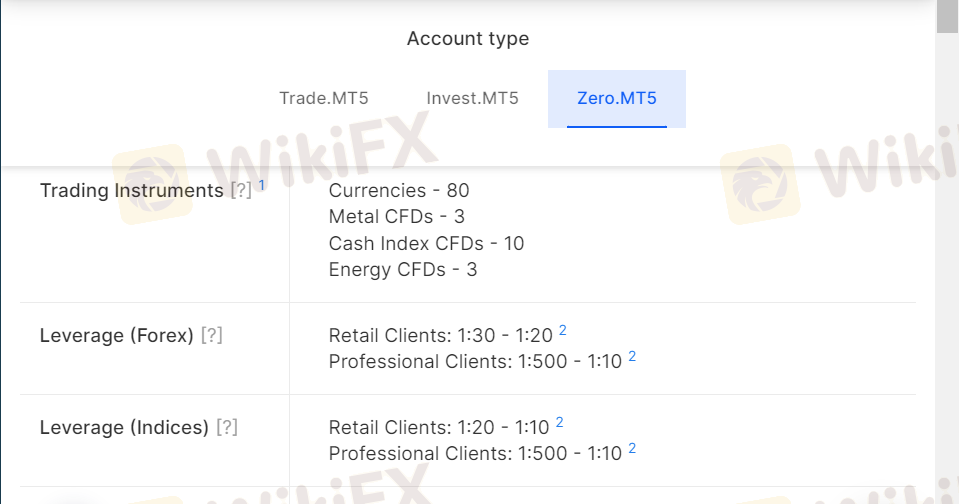Follow footnote 1 next to Trading Instruments
Viewport: 959px width, 504px height.
click(x=261, y=185)
